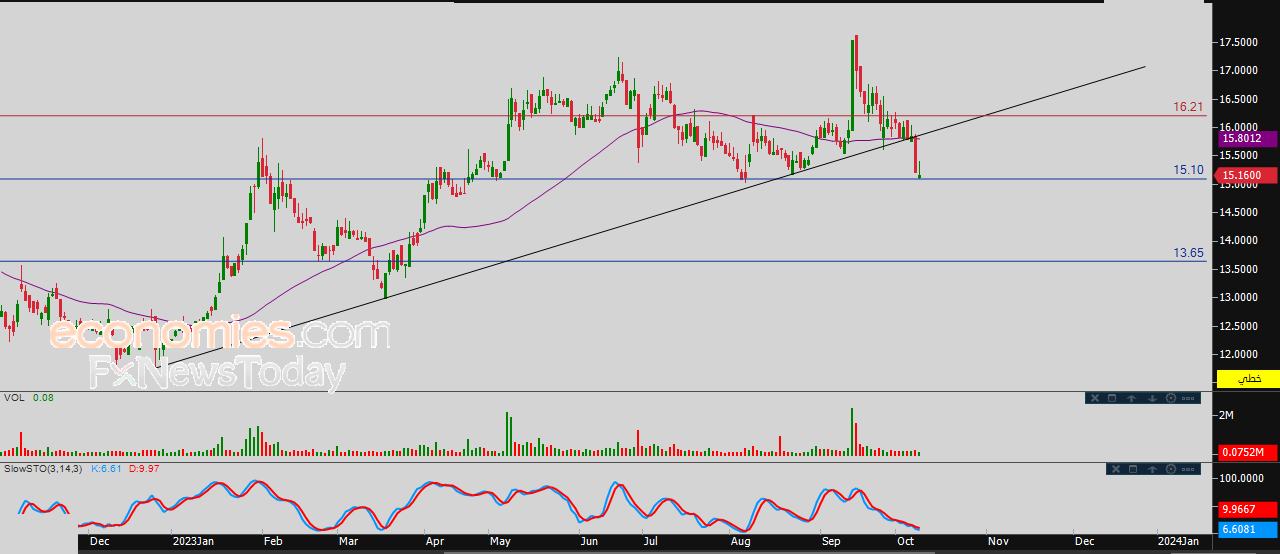
Task: Maximize the SlowSTO indicator panel
Action: click(1133, 468)
